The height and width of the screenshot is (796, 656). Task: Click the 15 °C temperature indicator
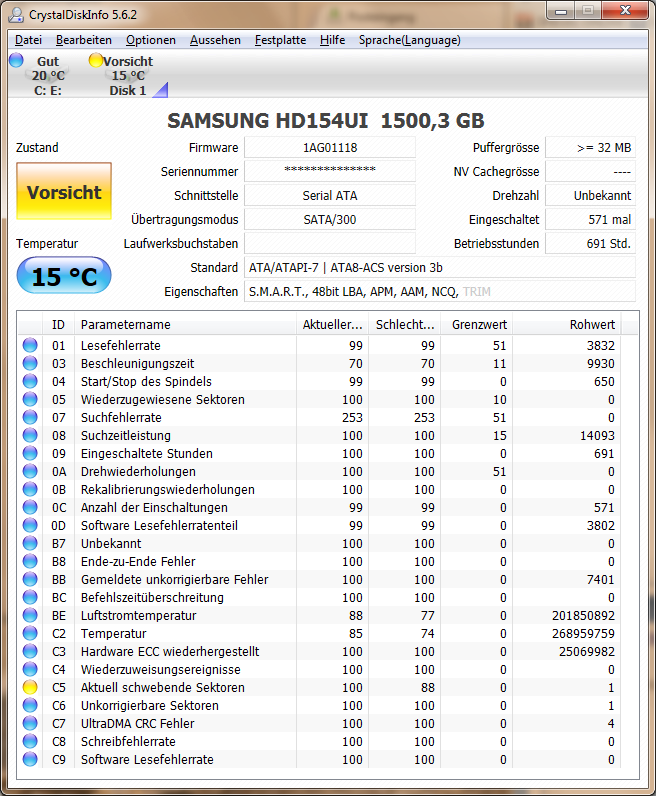click(x=64, y=276)
